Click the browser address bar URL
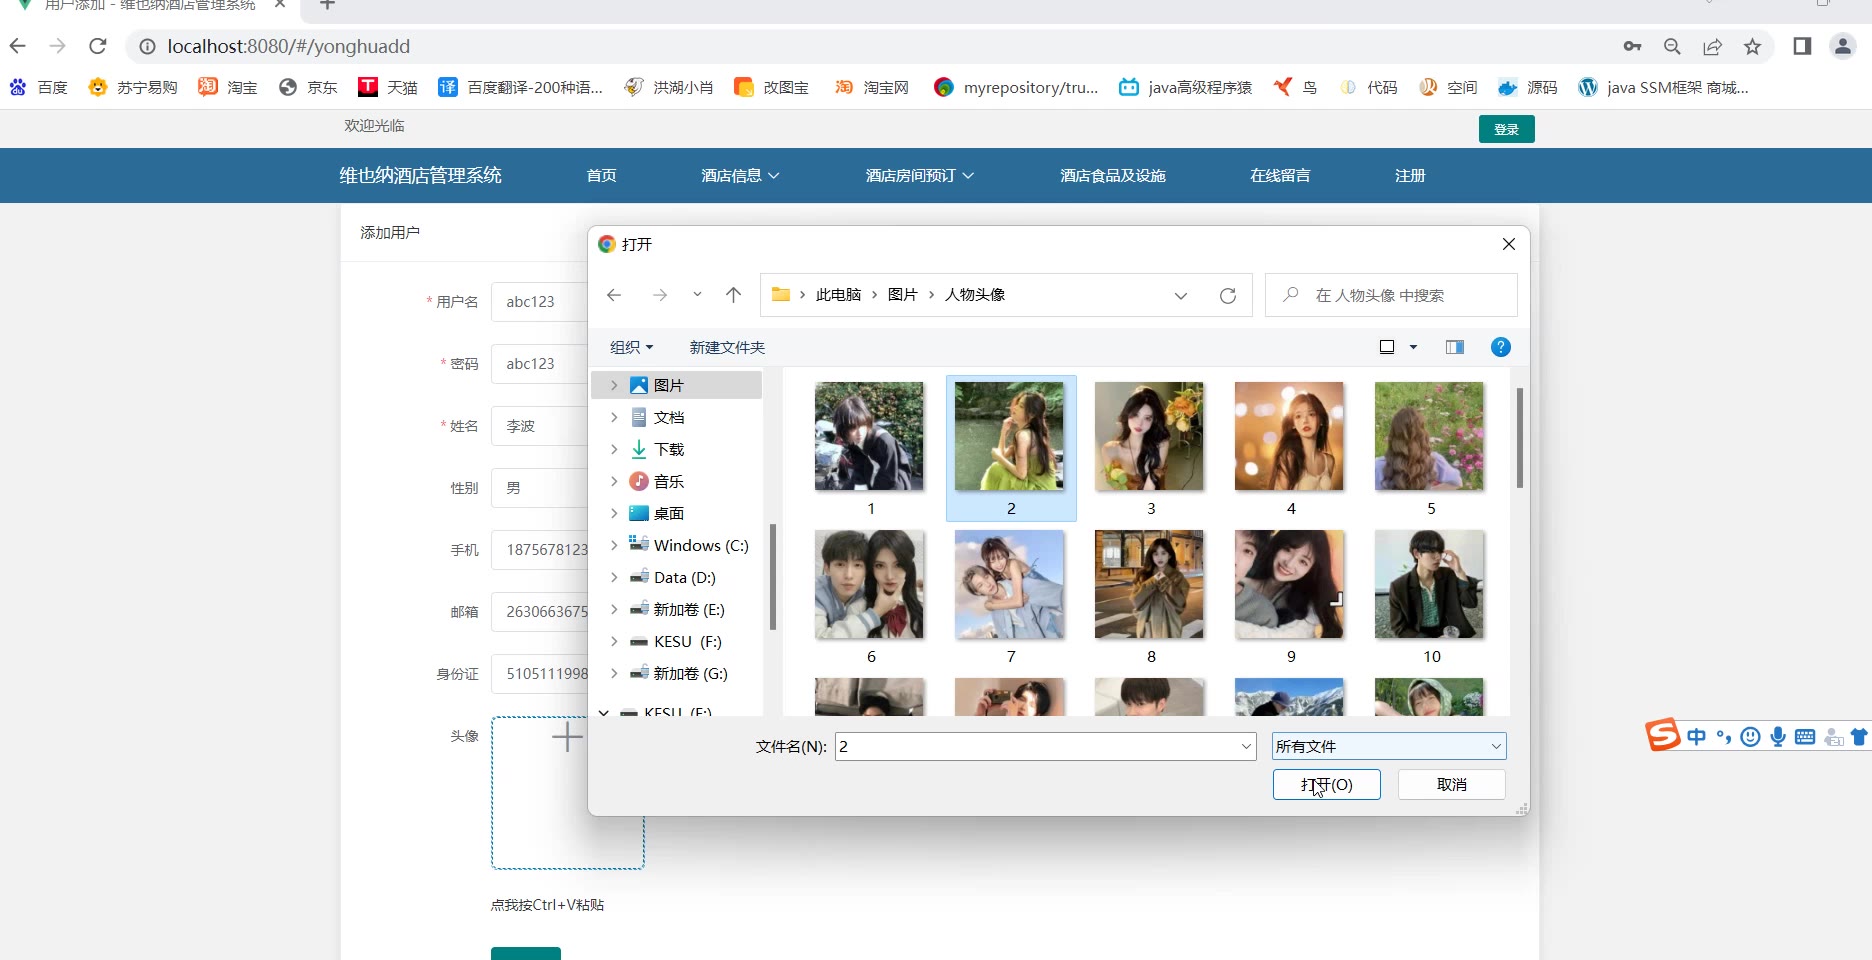 288,46
